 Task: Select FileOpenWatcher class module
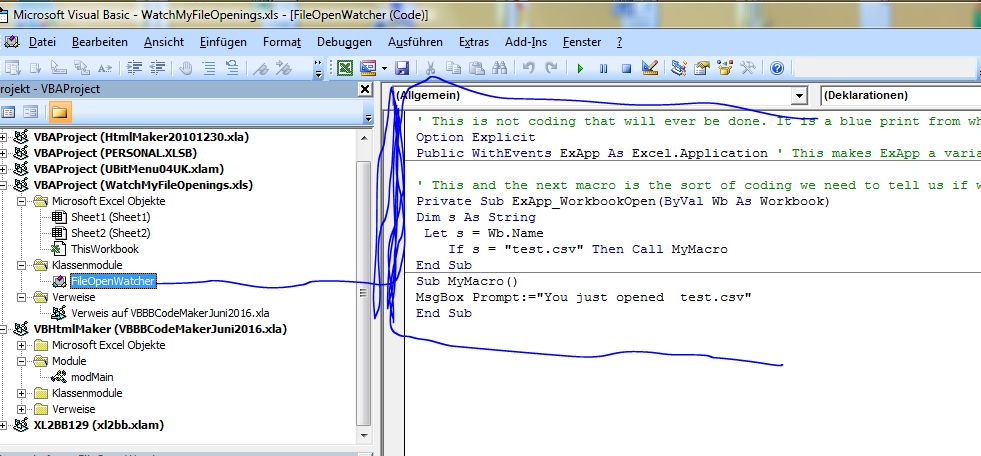click(x=113, y=281)
